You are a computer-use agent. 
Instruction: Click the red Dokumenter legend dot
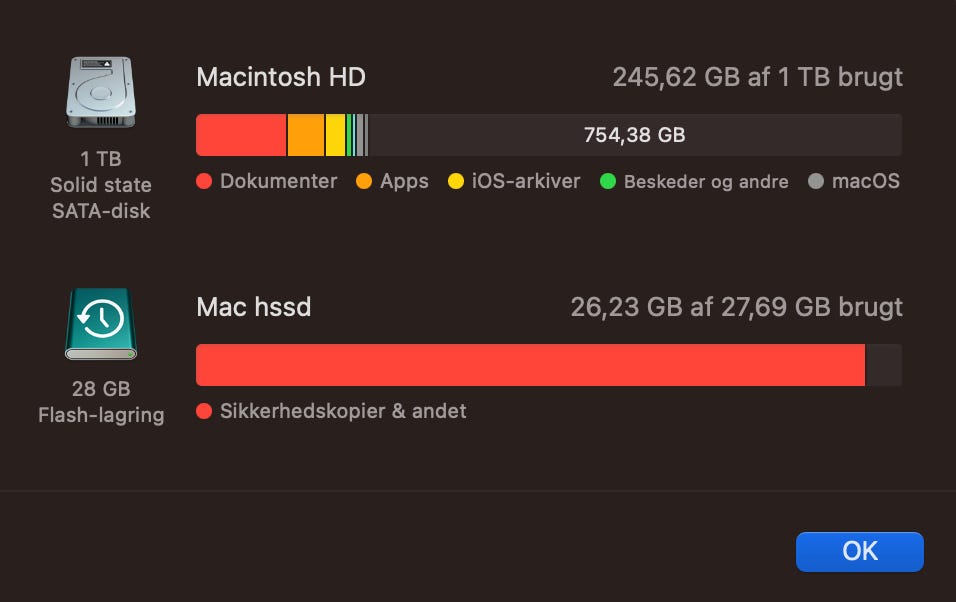pyautogui.click(x=205, y=182)
